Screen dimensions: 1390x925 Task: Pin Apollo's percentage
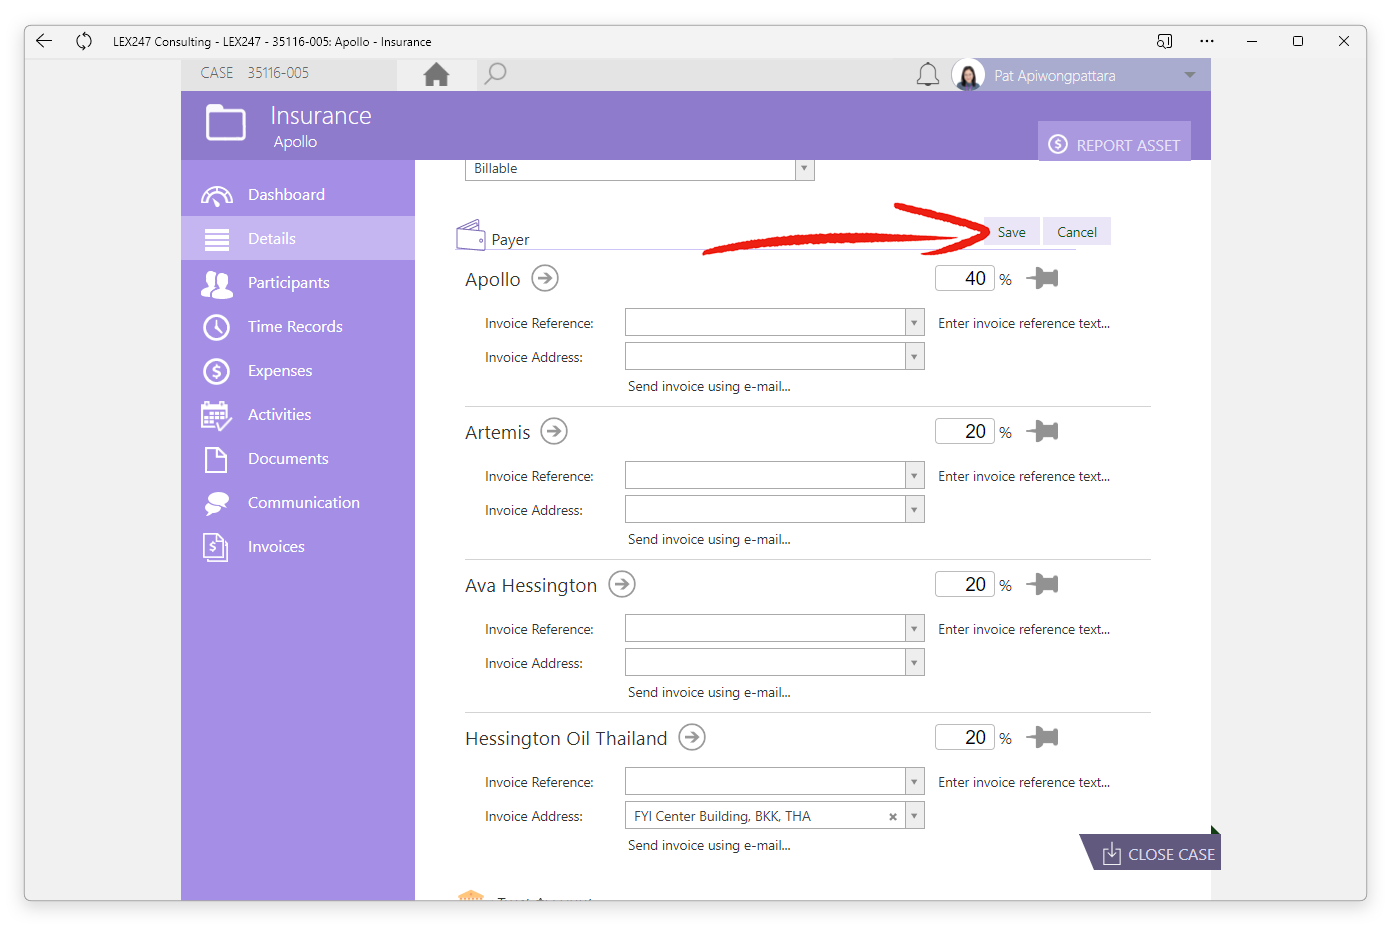click(1042, 278)
